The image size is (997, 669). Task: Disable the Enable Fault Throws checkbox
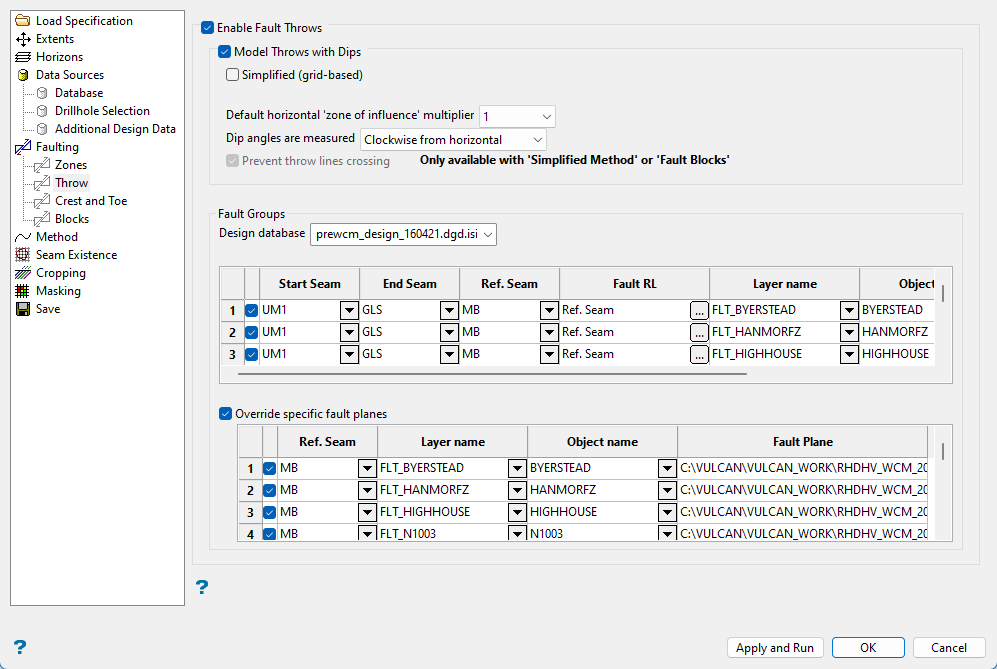[x=207, y=29]
